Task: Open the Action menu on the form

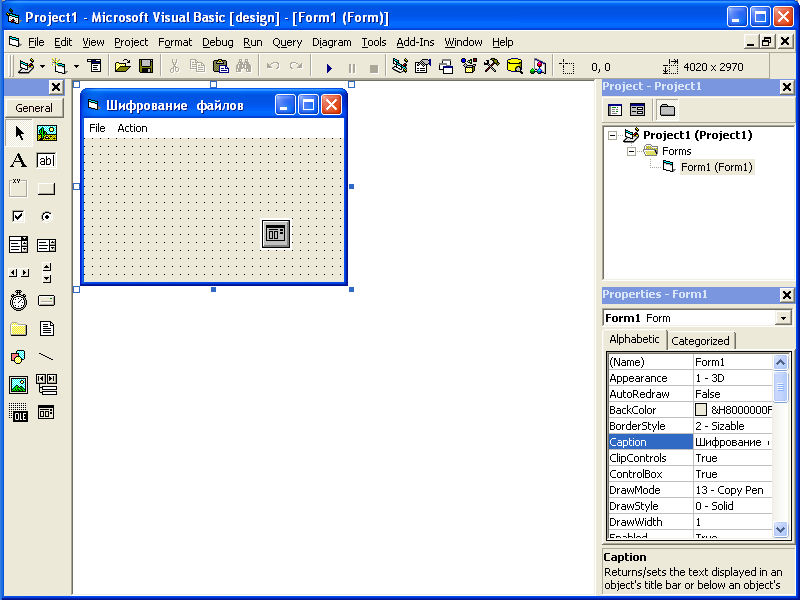Action: [x=132, y=128]
